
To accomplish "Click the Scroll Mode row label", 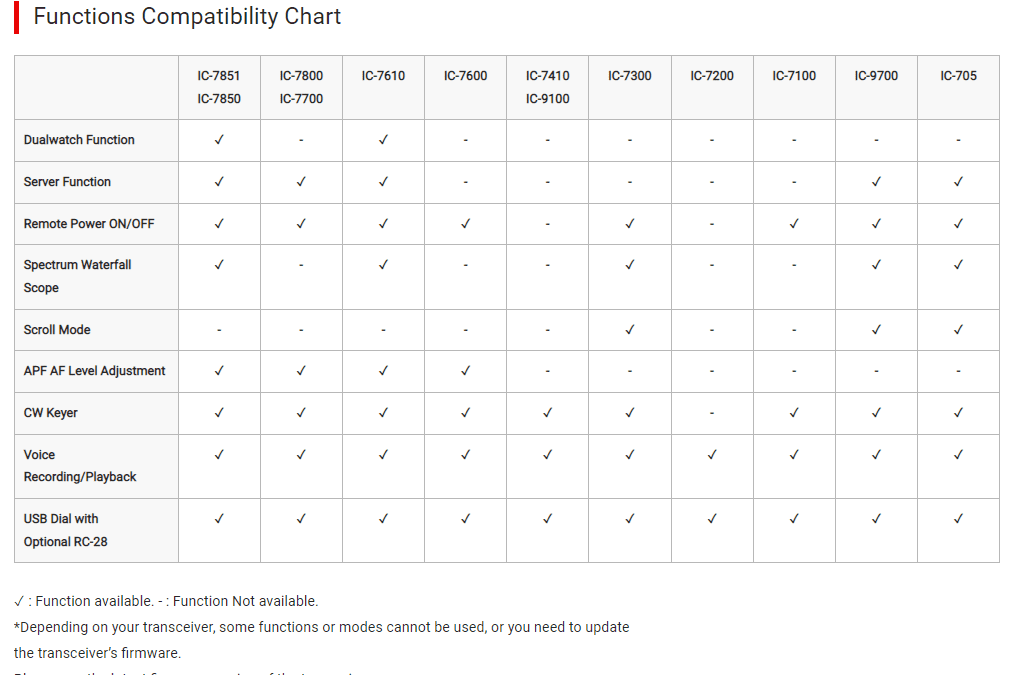I will 58,330.
